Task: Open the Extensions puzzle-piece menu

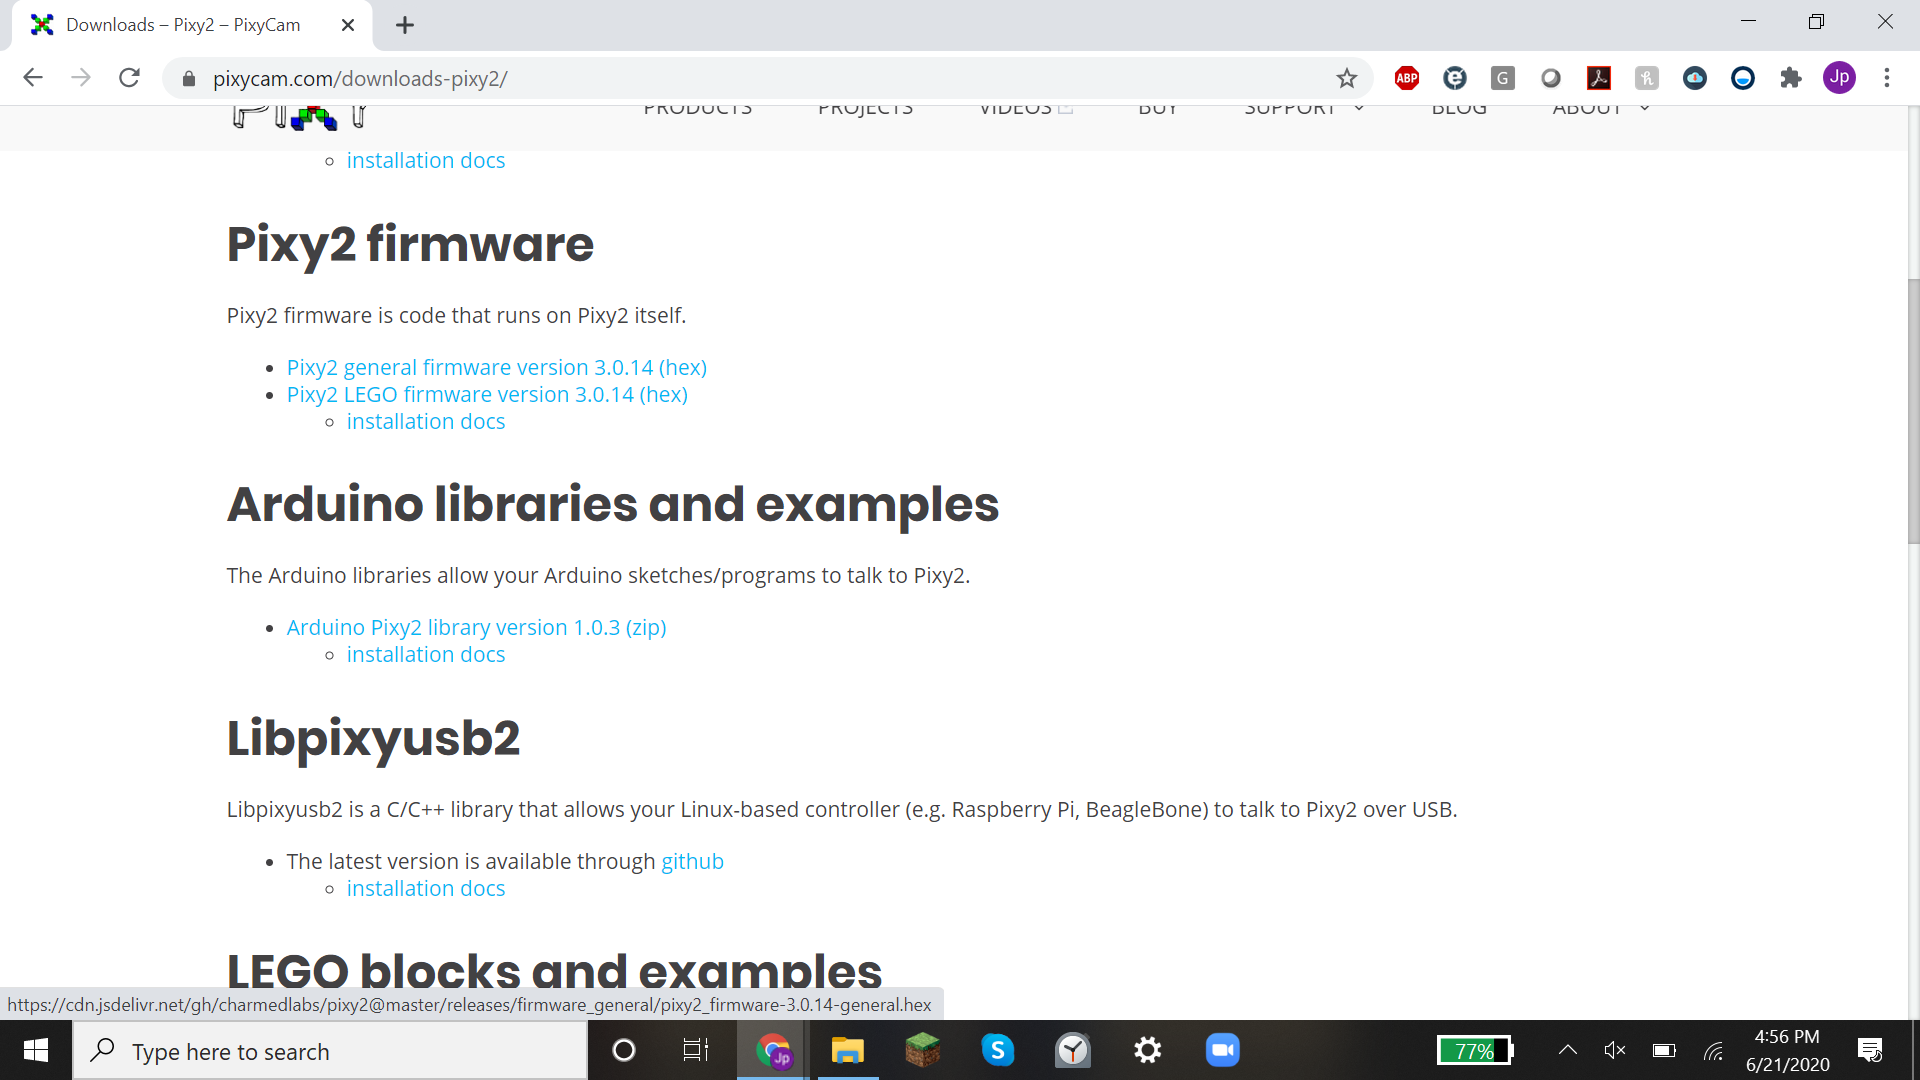Action: point(1791,77)
